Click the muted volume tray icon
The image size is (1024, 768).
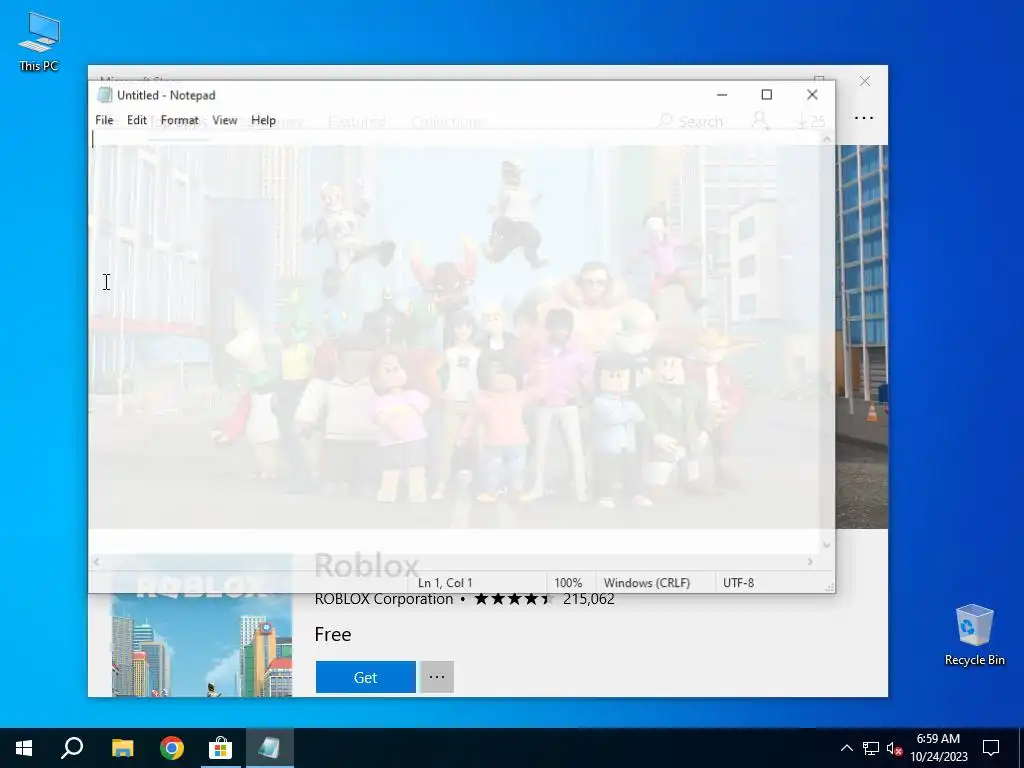pyautogui.click(x=894, y=748)
